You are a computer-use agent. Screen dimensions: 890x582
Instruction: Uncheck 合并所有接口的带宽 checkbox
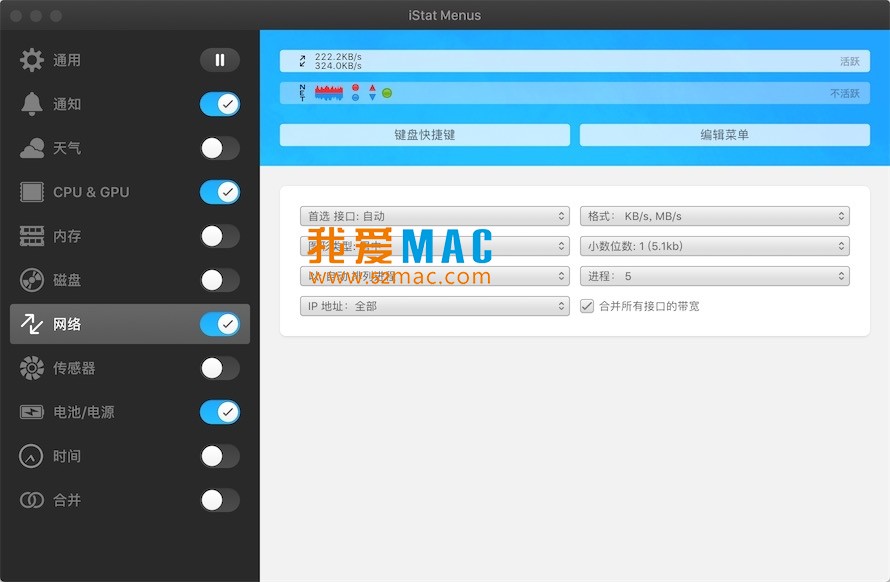tap(587, 306)
